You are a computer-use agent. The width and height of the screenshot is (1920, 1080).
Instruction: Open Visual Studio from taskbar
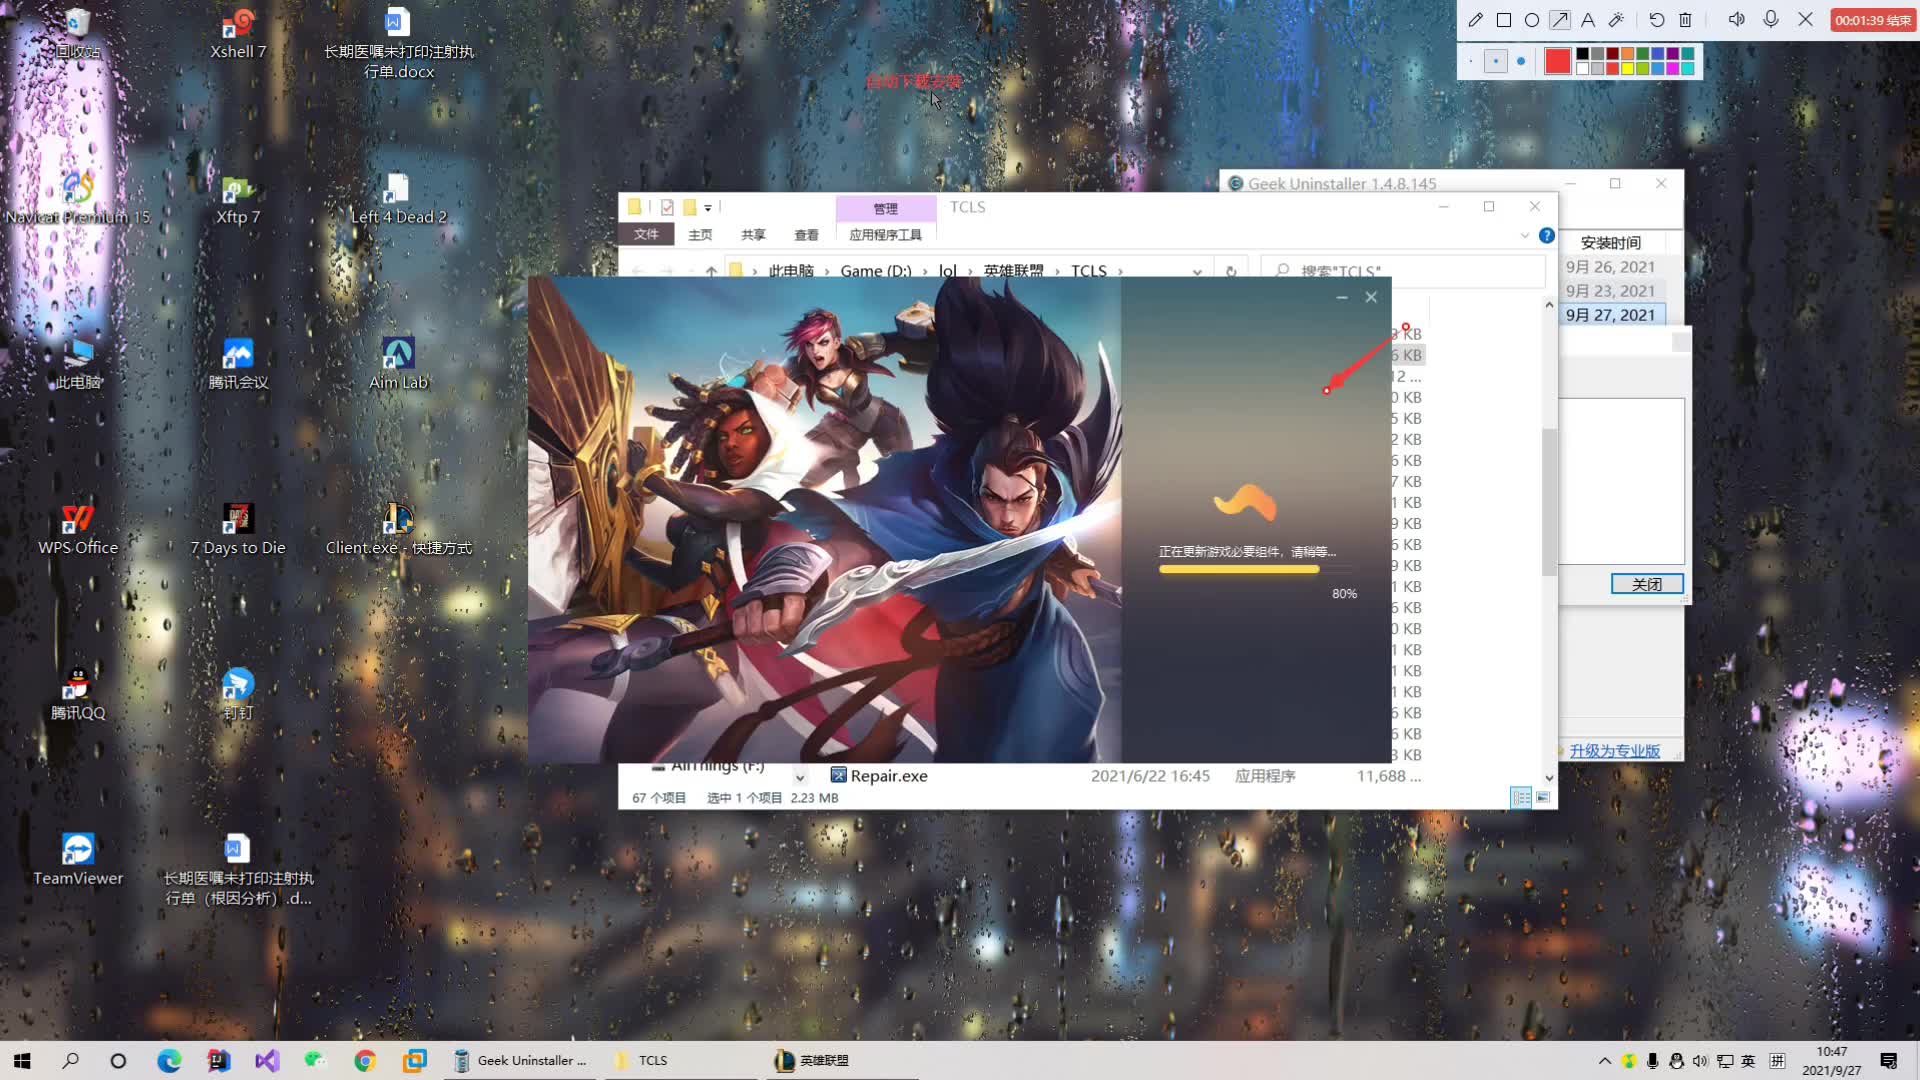click(x=267, y=1061)
